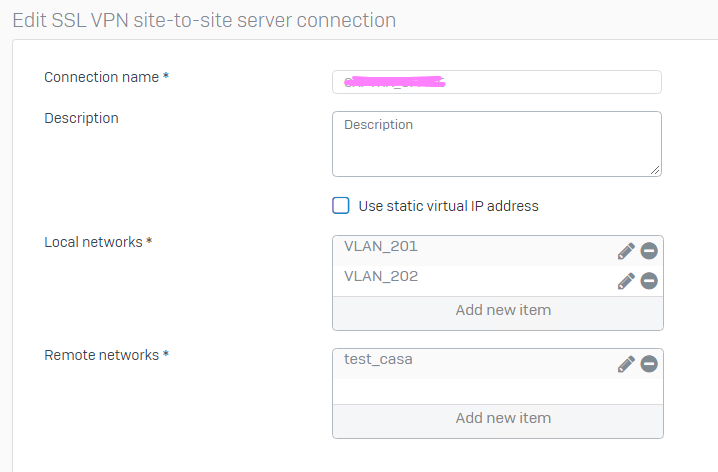Remove VLAN_201 from local networks

649,251
